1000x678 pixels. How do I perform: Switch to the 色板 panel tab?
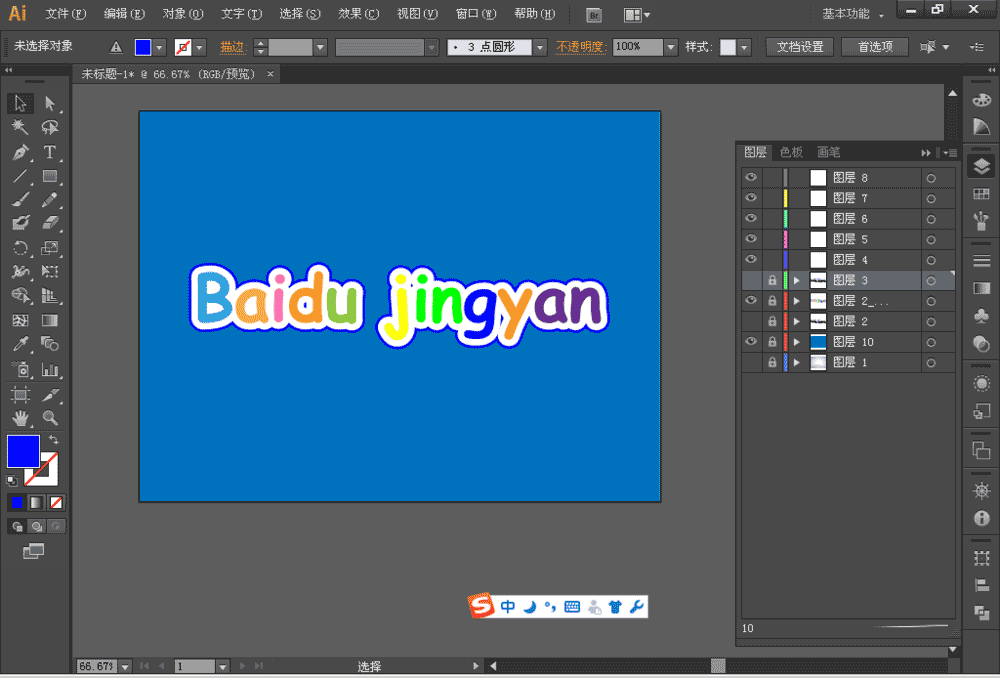pos(791,152)
